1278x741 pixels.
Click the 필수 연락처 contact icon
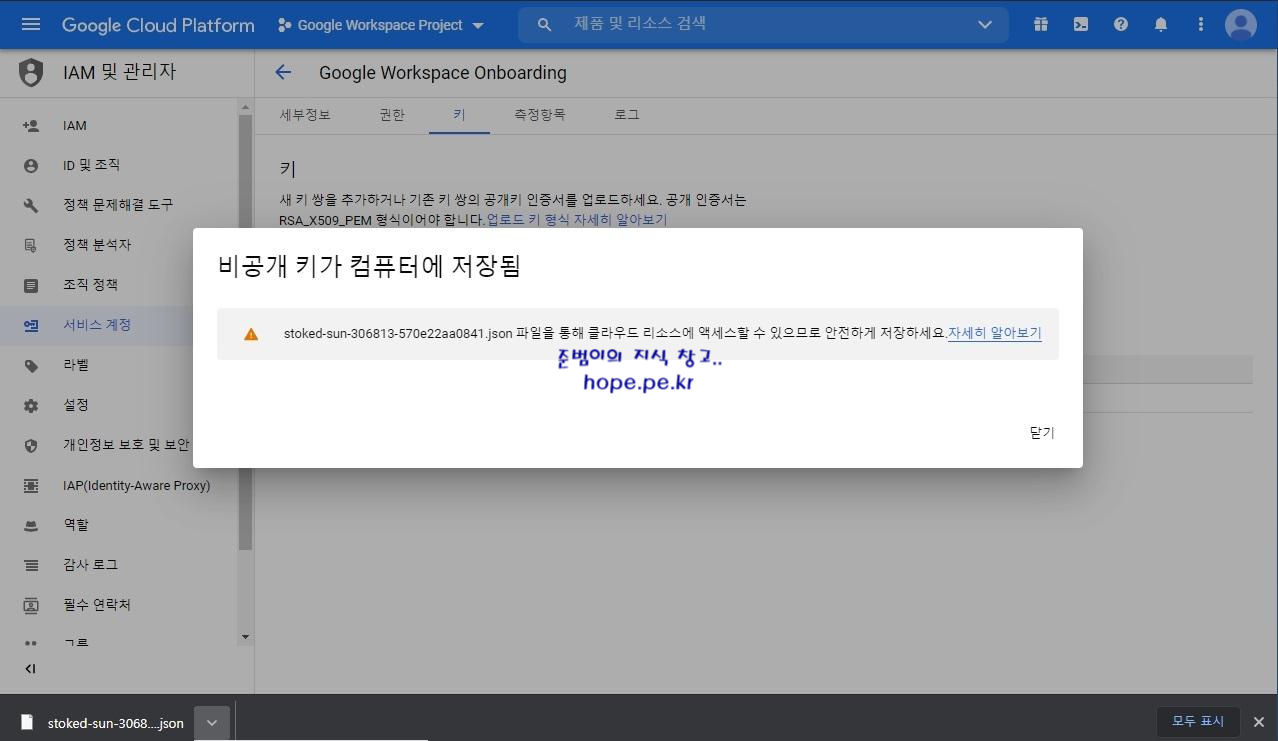click(31, 605)
